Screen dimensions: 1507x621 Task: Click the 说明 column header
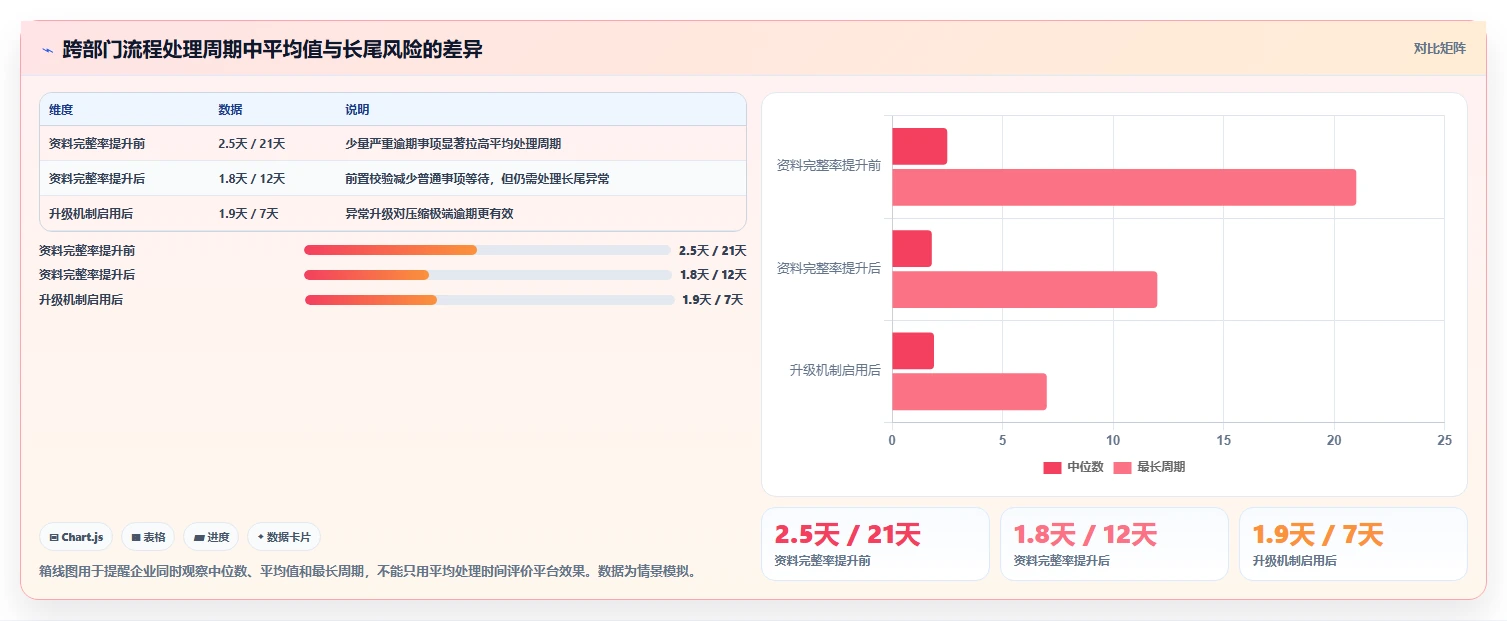(357, 110)
